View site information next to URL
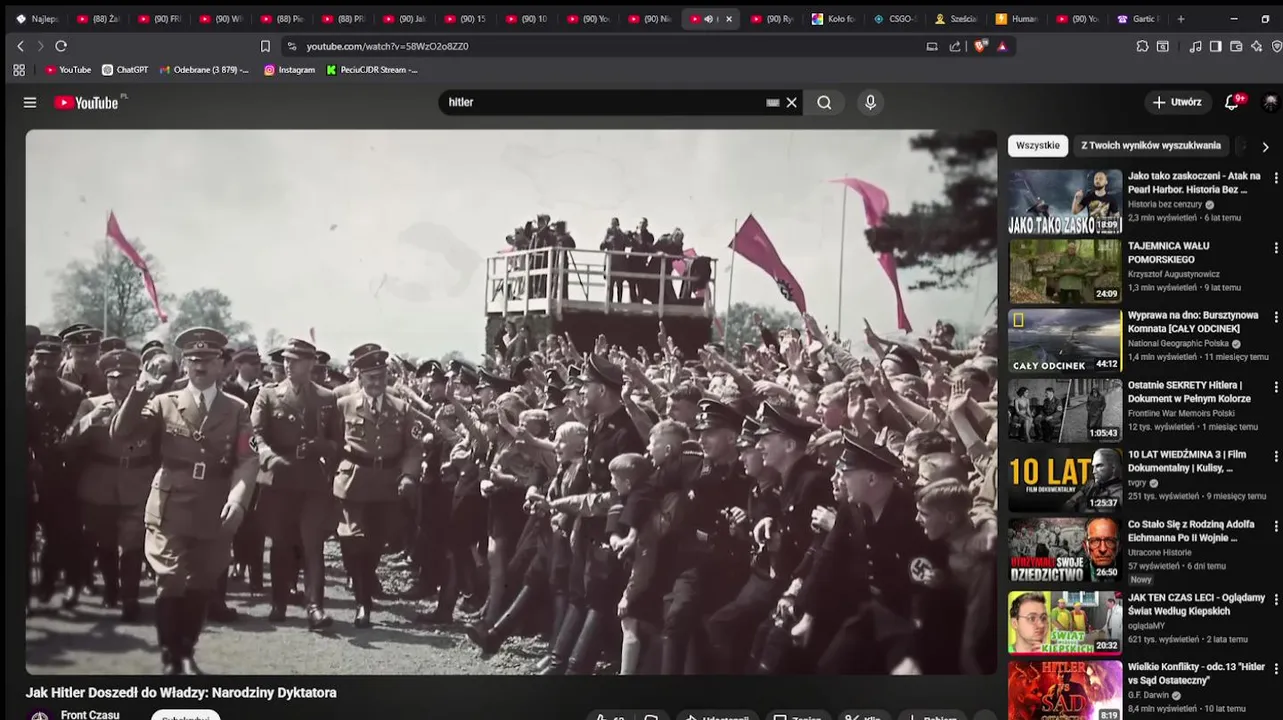 [x=292, y=46]
